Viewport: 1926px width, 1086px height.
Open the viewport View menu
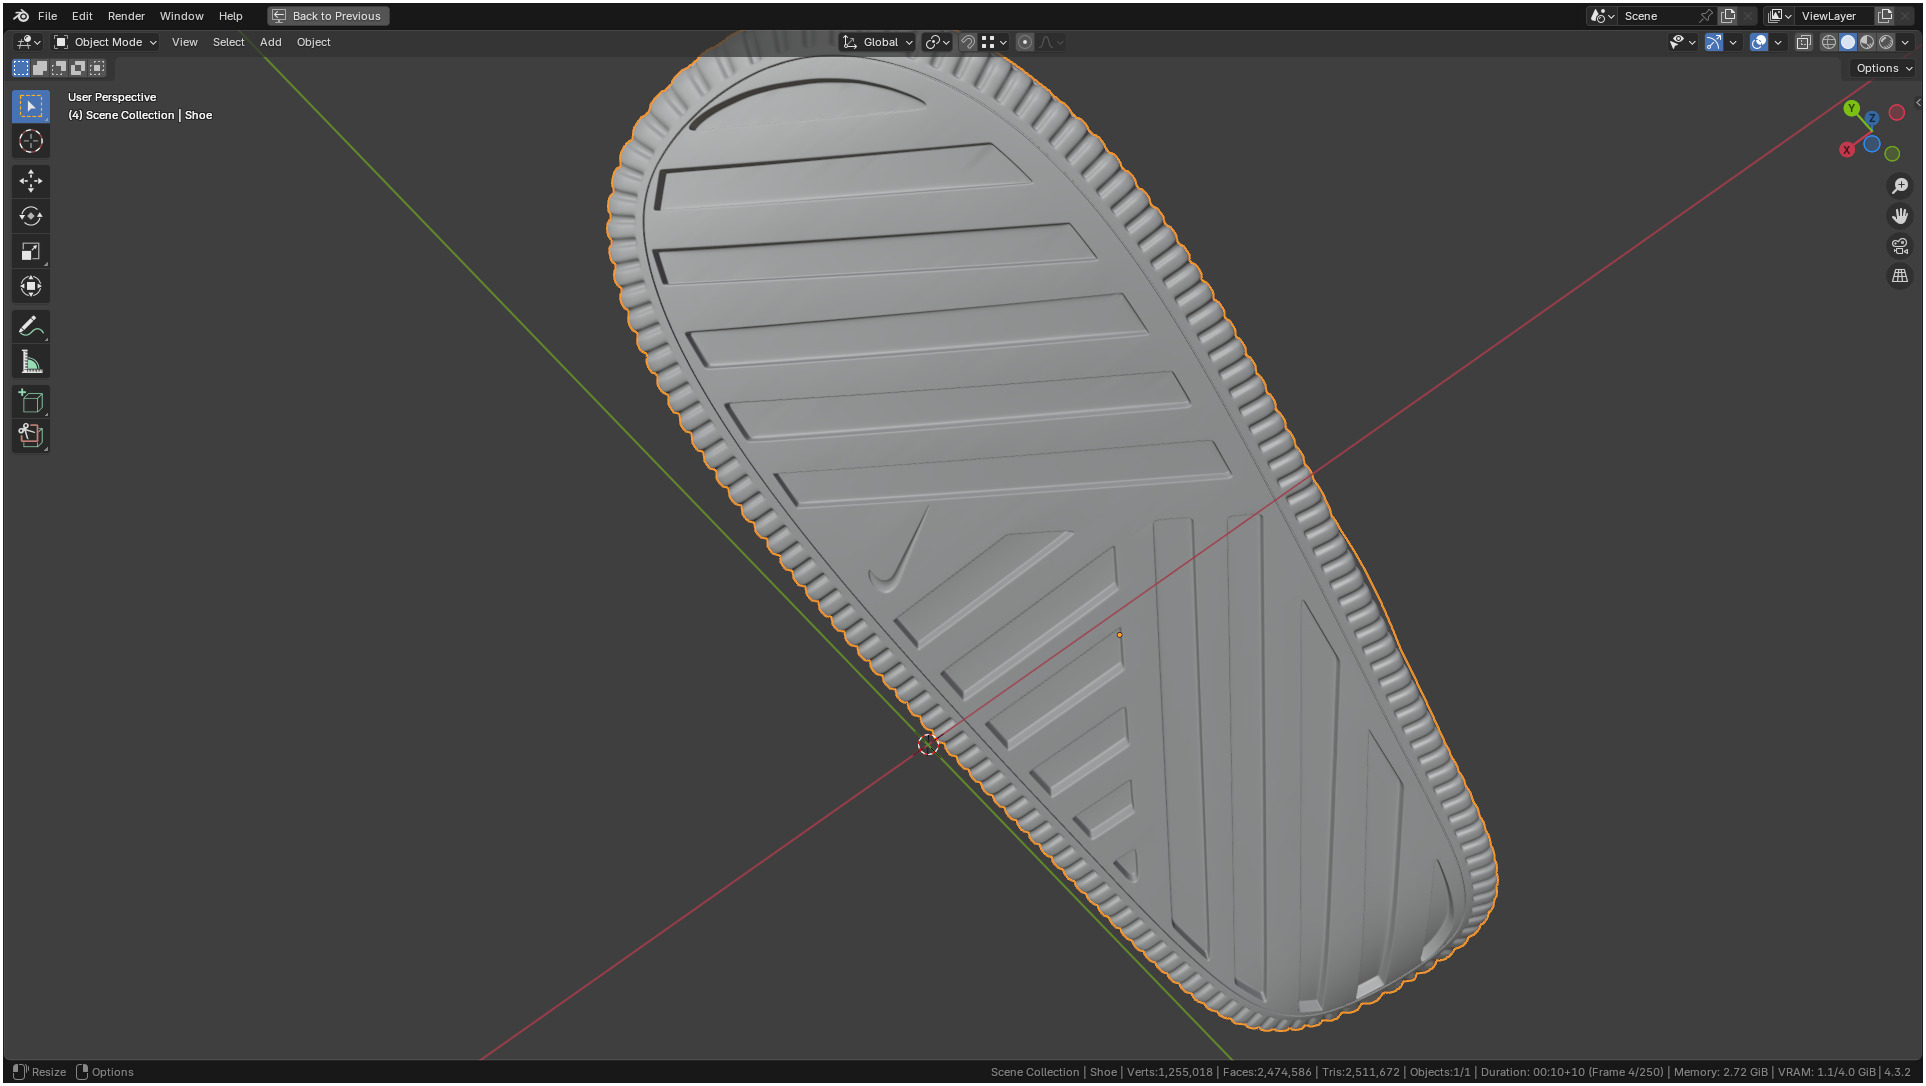[x=184, y=42]
